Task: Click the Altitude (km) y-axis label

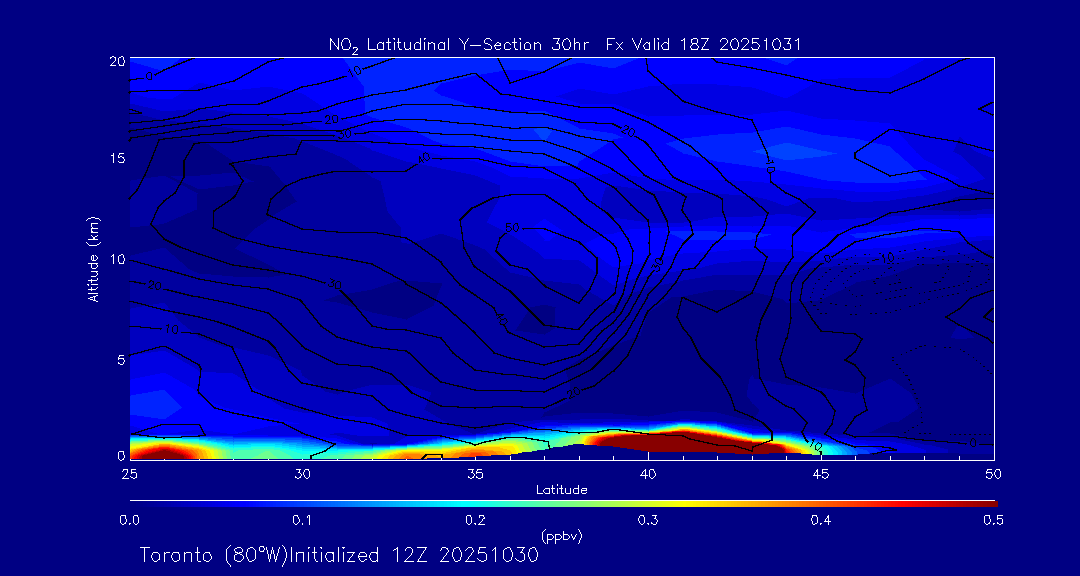Action: [93, 258]
